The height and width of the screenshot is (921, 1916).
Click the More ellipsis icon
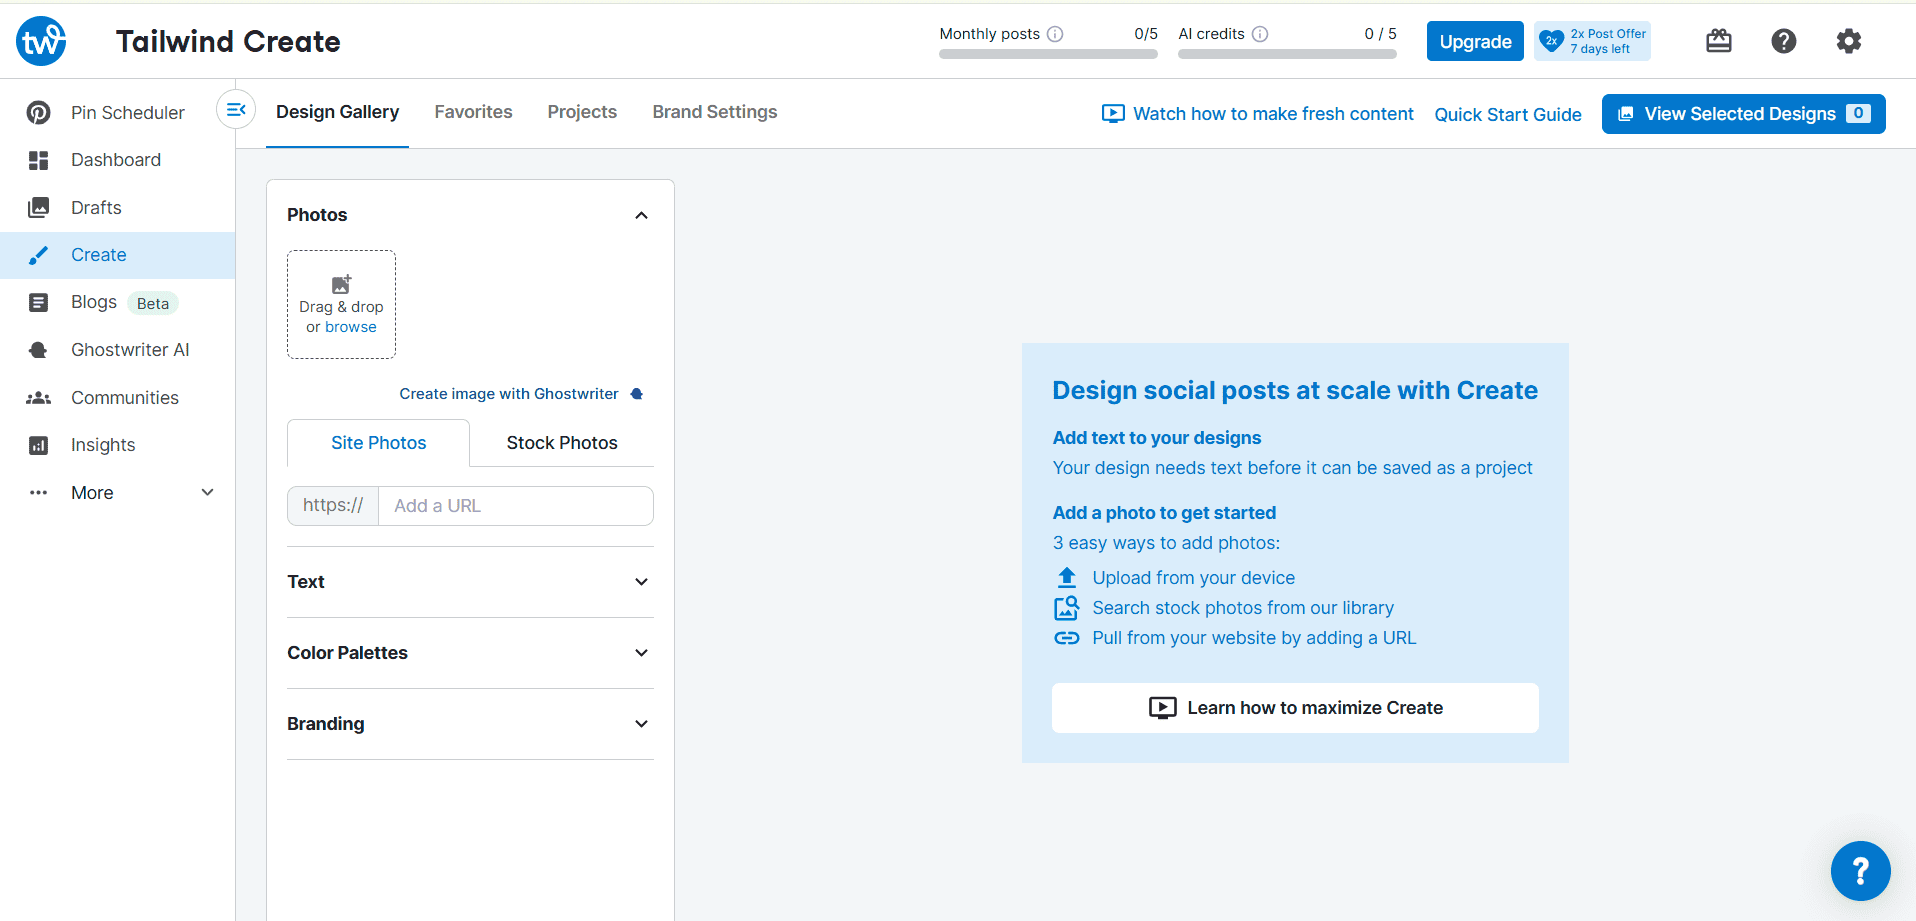coord(38,493)
